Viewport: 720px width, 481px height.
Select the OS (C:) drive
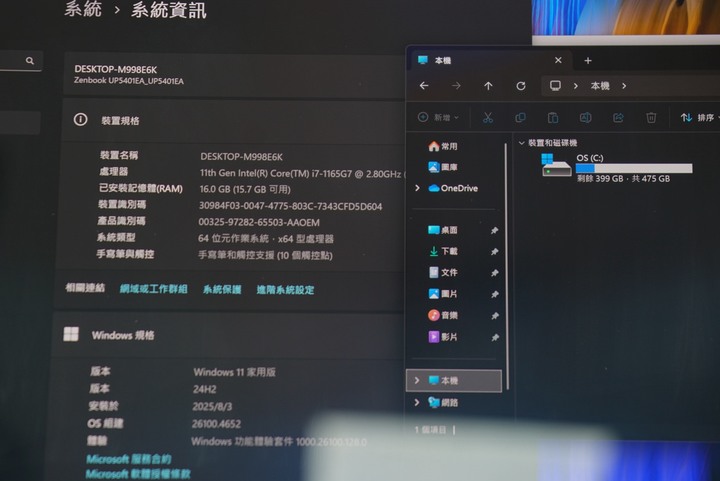tap(617, 168)
